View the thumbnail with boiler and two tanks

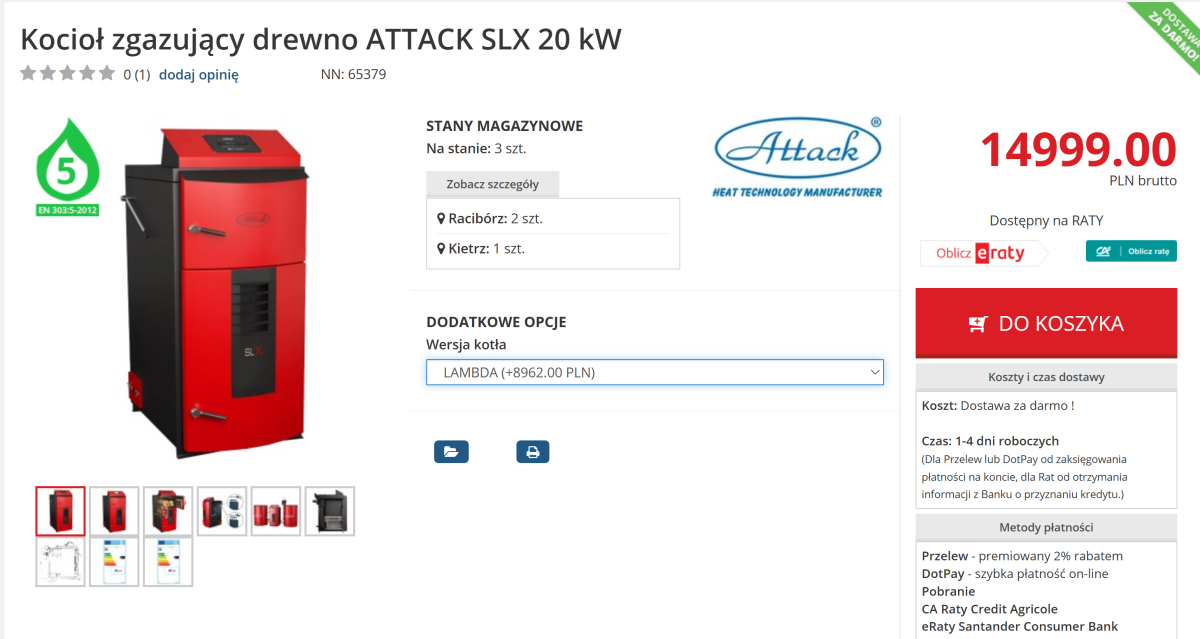[222, 511]
